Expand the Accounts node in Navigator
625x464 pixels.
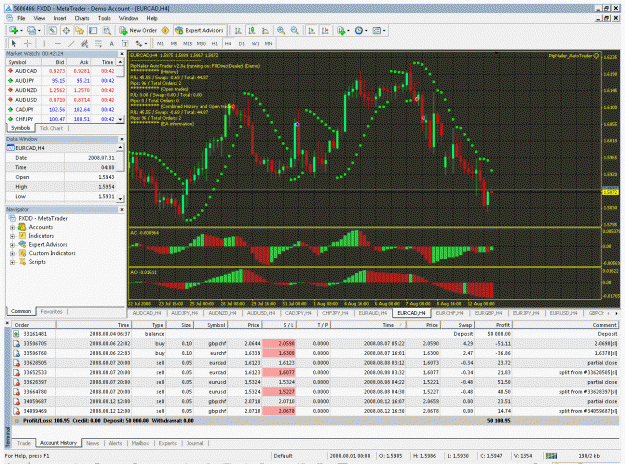(x=12, y=227)
